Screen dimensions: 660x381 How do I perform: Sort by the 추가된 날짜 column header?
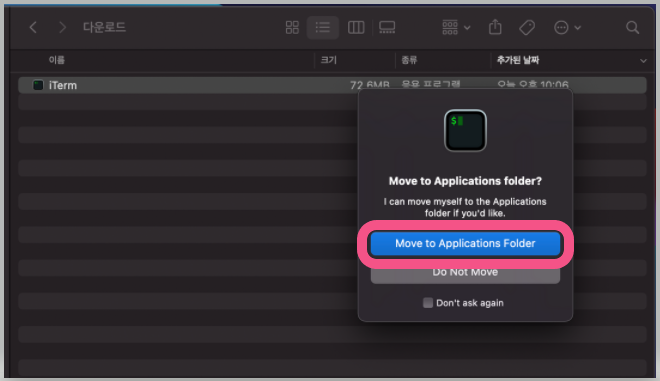coord(518,60)
